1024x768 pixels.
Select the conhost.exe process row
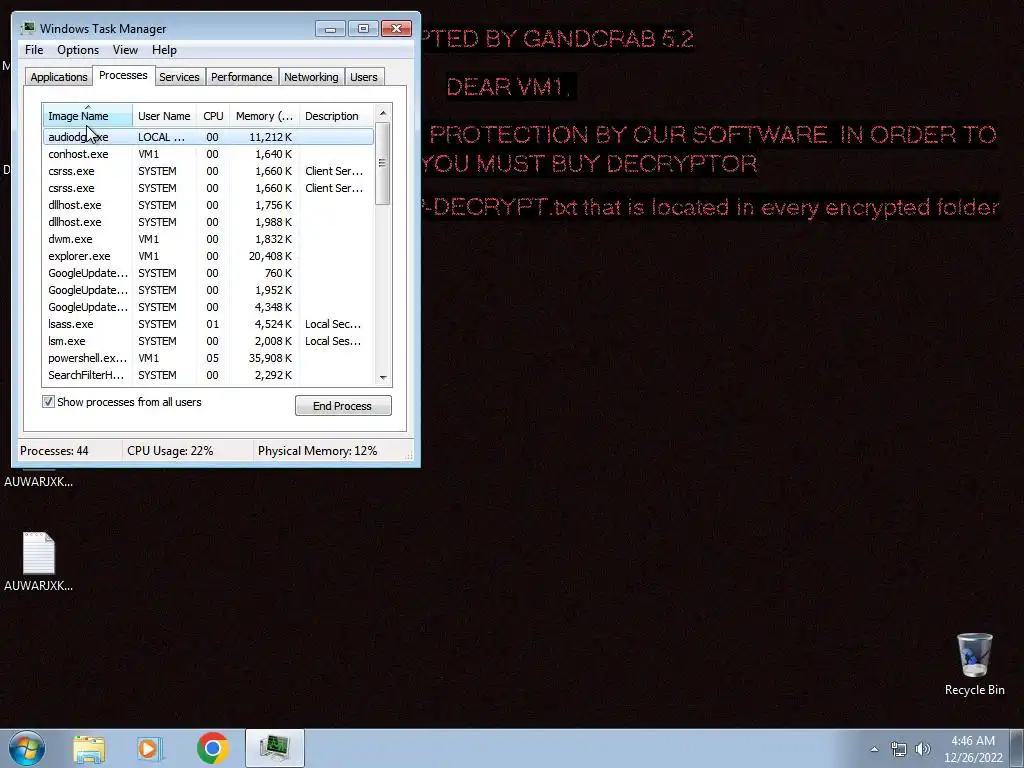(x=208, y=154)
